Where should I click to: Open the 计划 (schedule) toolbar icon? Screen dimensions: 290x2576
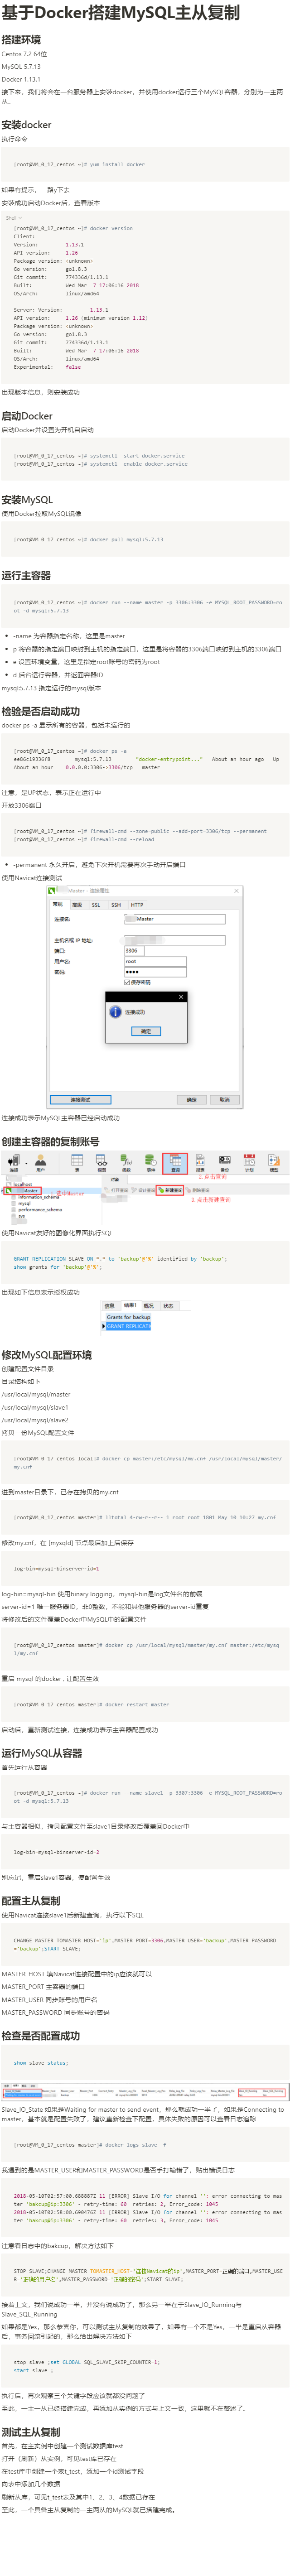click(249, 1163)
